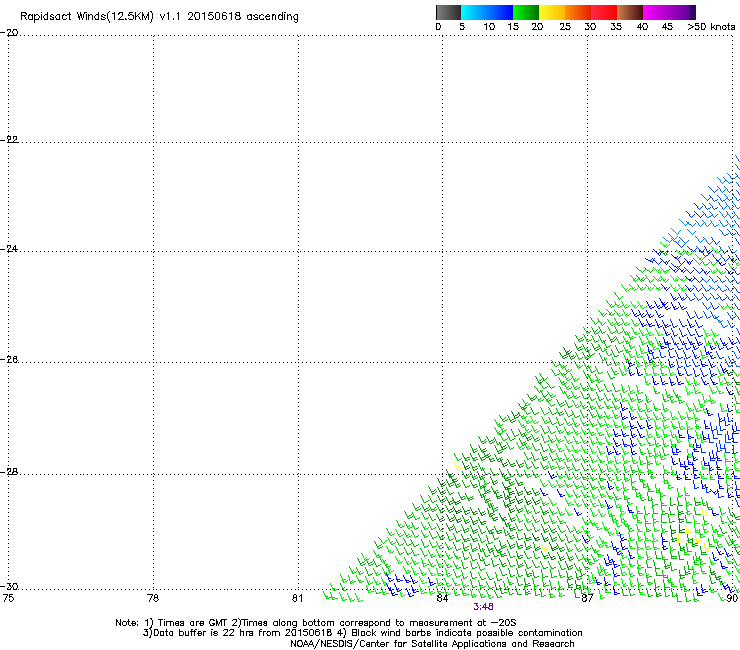Click the yellow 20-25 knots legend segment
This screenshot has width=740, height=650.
coord(552,12)
